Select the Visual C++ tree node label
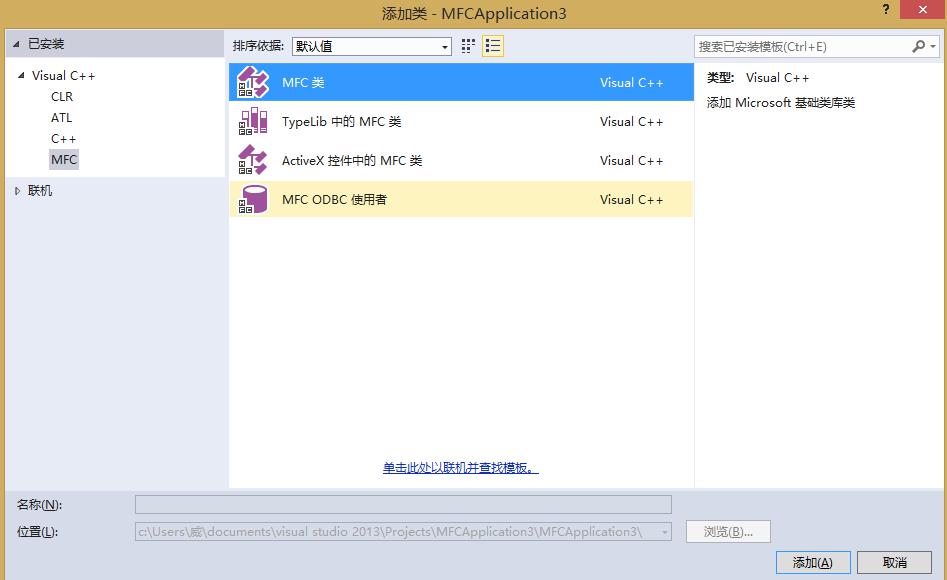 tap(63, 76)
